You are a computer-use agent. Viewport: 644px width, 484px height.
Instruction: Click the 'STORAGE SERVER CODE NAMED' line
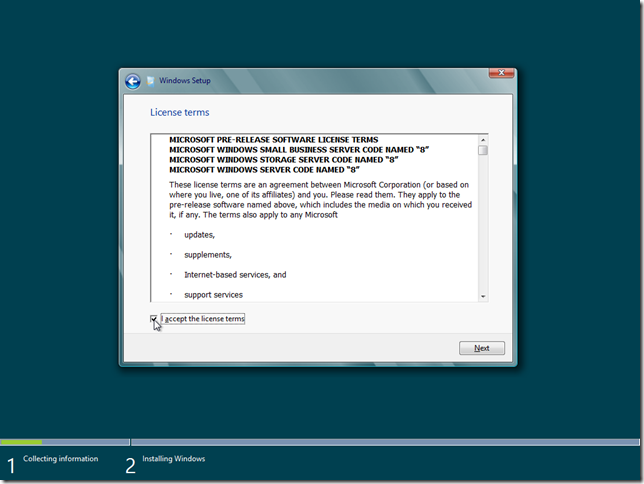(x=284, y=159)
